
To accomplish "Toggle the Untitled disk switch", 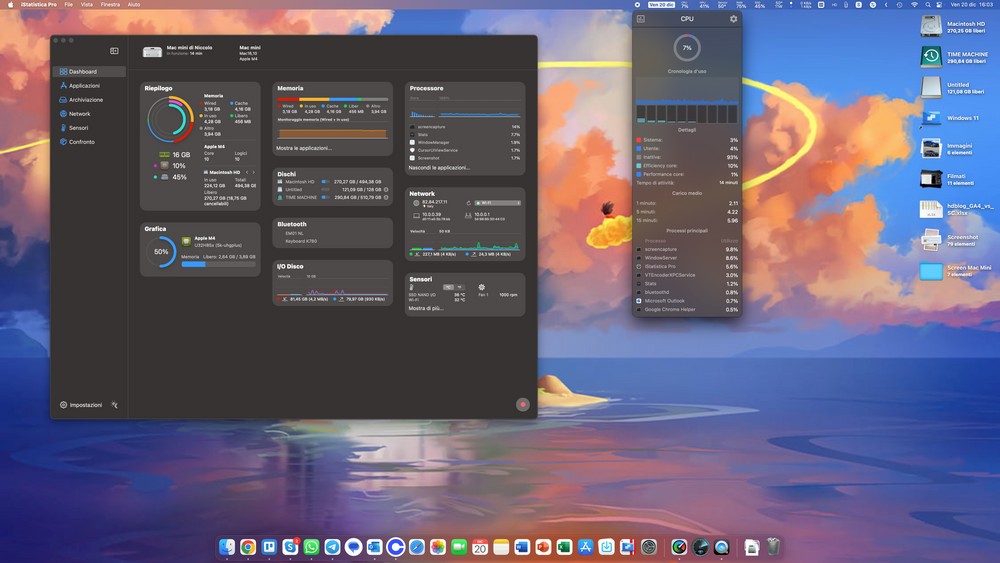I will (x=325, y=189).
